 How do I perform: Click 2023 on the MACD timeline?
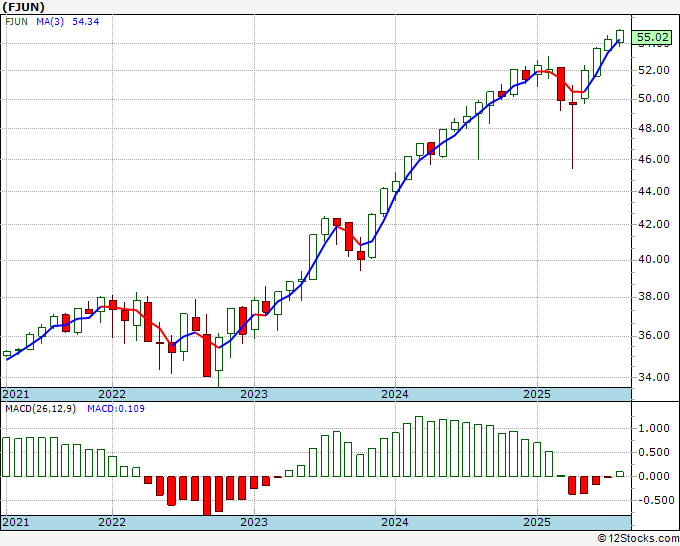(x=254, y=522)
